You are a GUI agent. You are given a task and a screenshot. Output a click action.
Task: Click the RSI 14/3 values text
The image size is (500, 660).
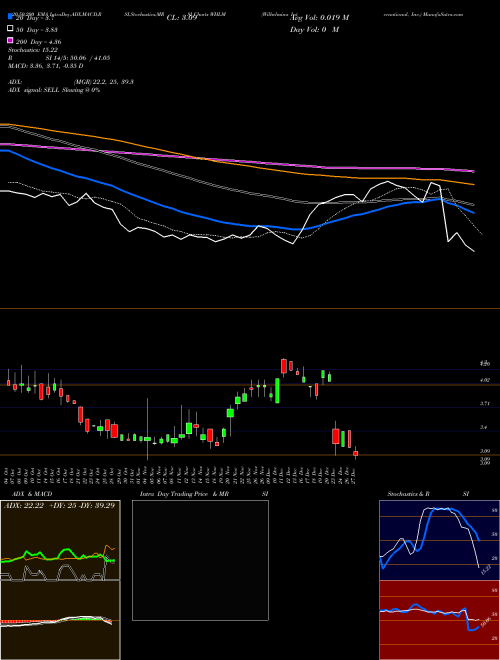[x=59, y=58]
